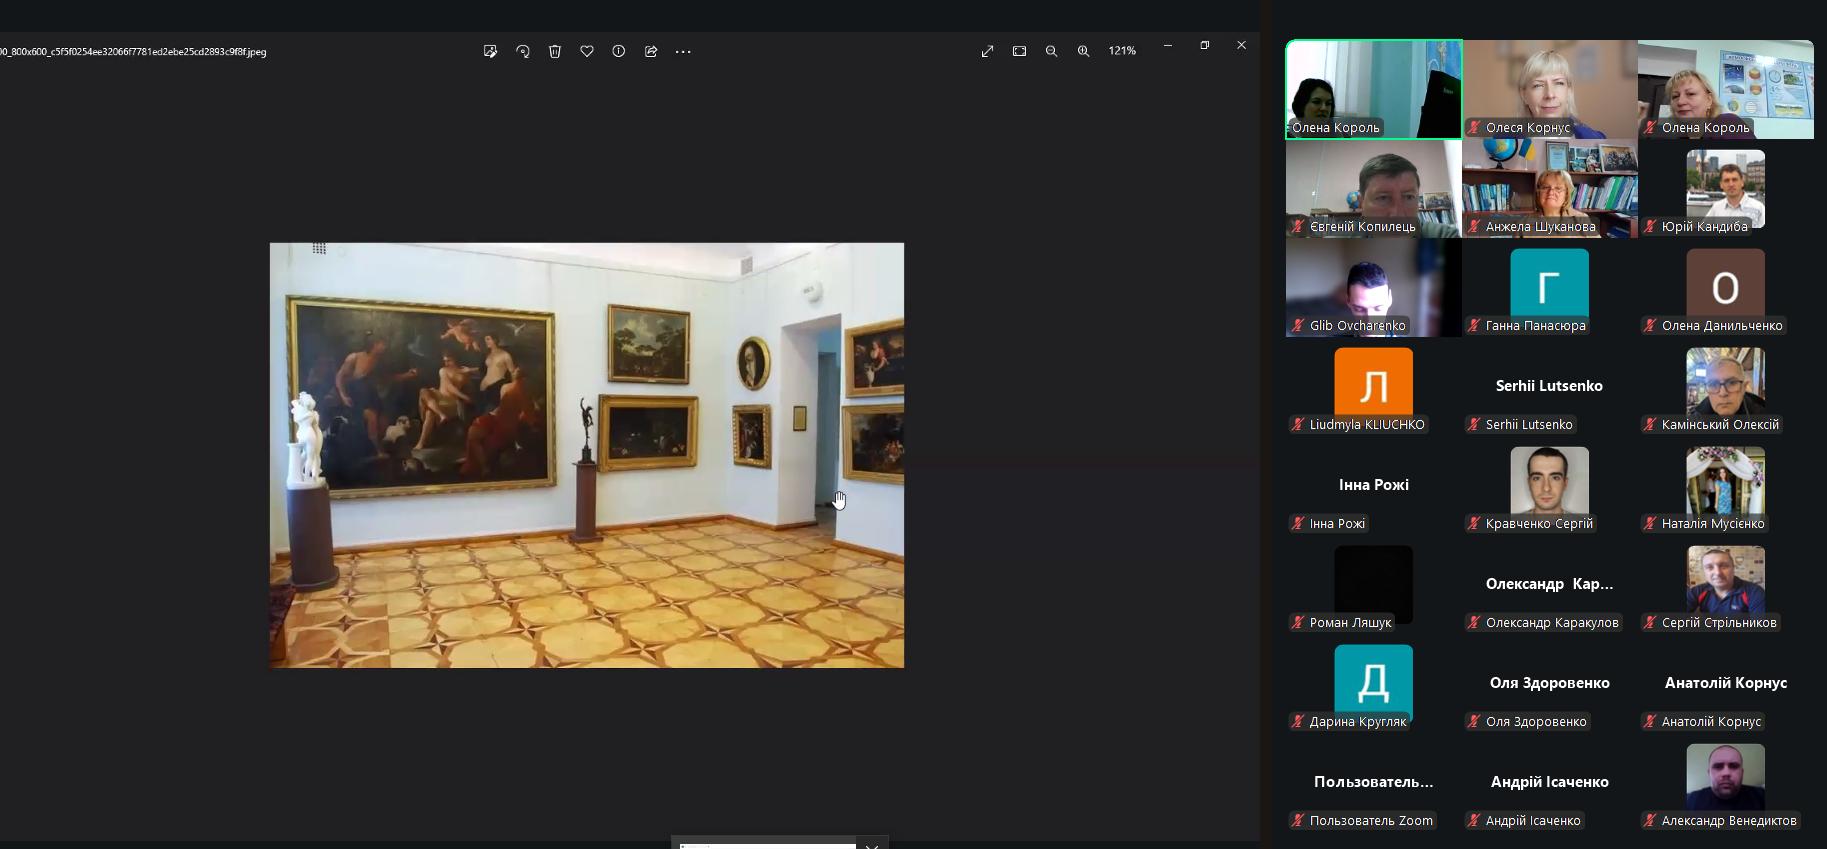1827x849 pixels.
Task: Add photo to favorites with heart icon
Action: [x=587, y=51]
